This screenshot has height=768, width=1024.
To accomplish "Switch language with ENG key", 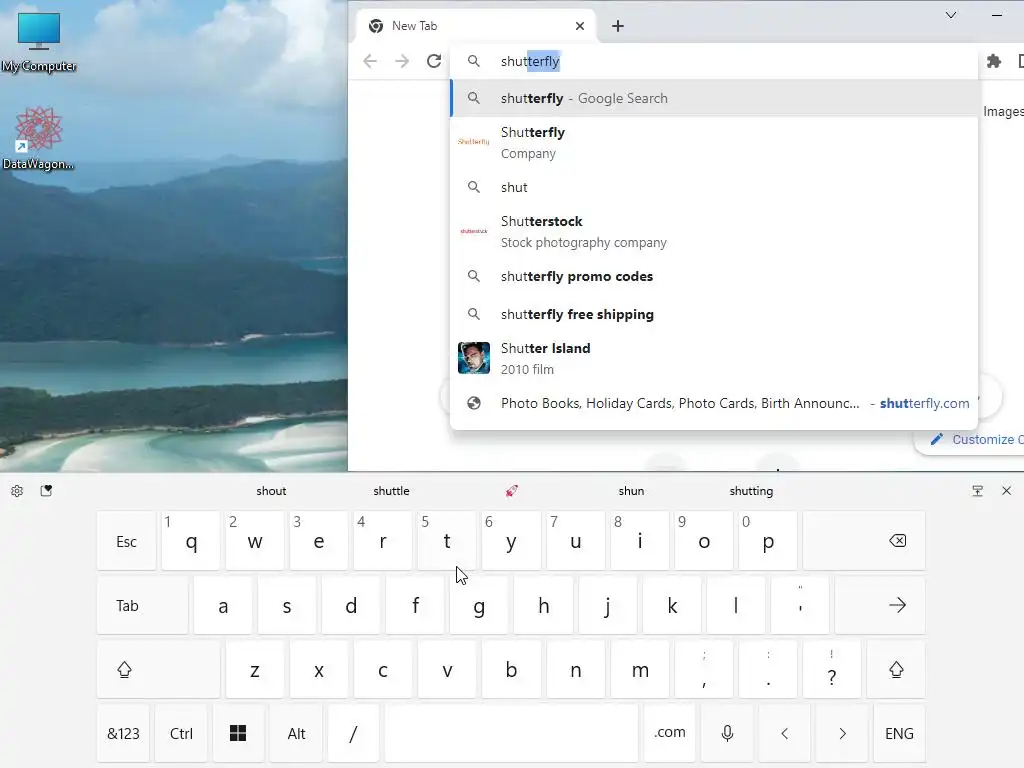I will click(x=899, y=733).
